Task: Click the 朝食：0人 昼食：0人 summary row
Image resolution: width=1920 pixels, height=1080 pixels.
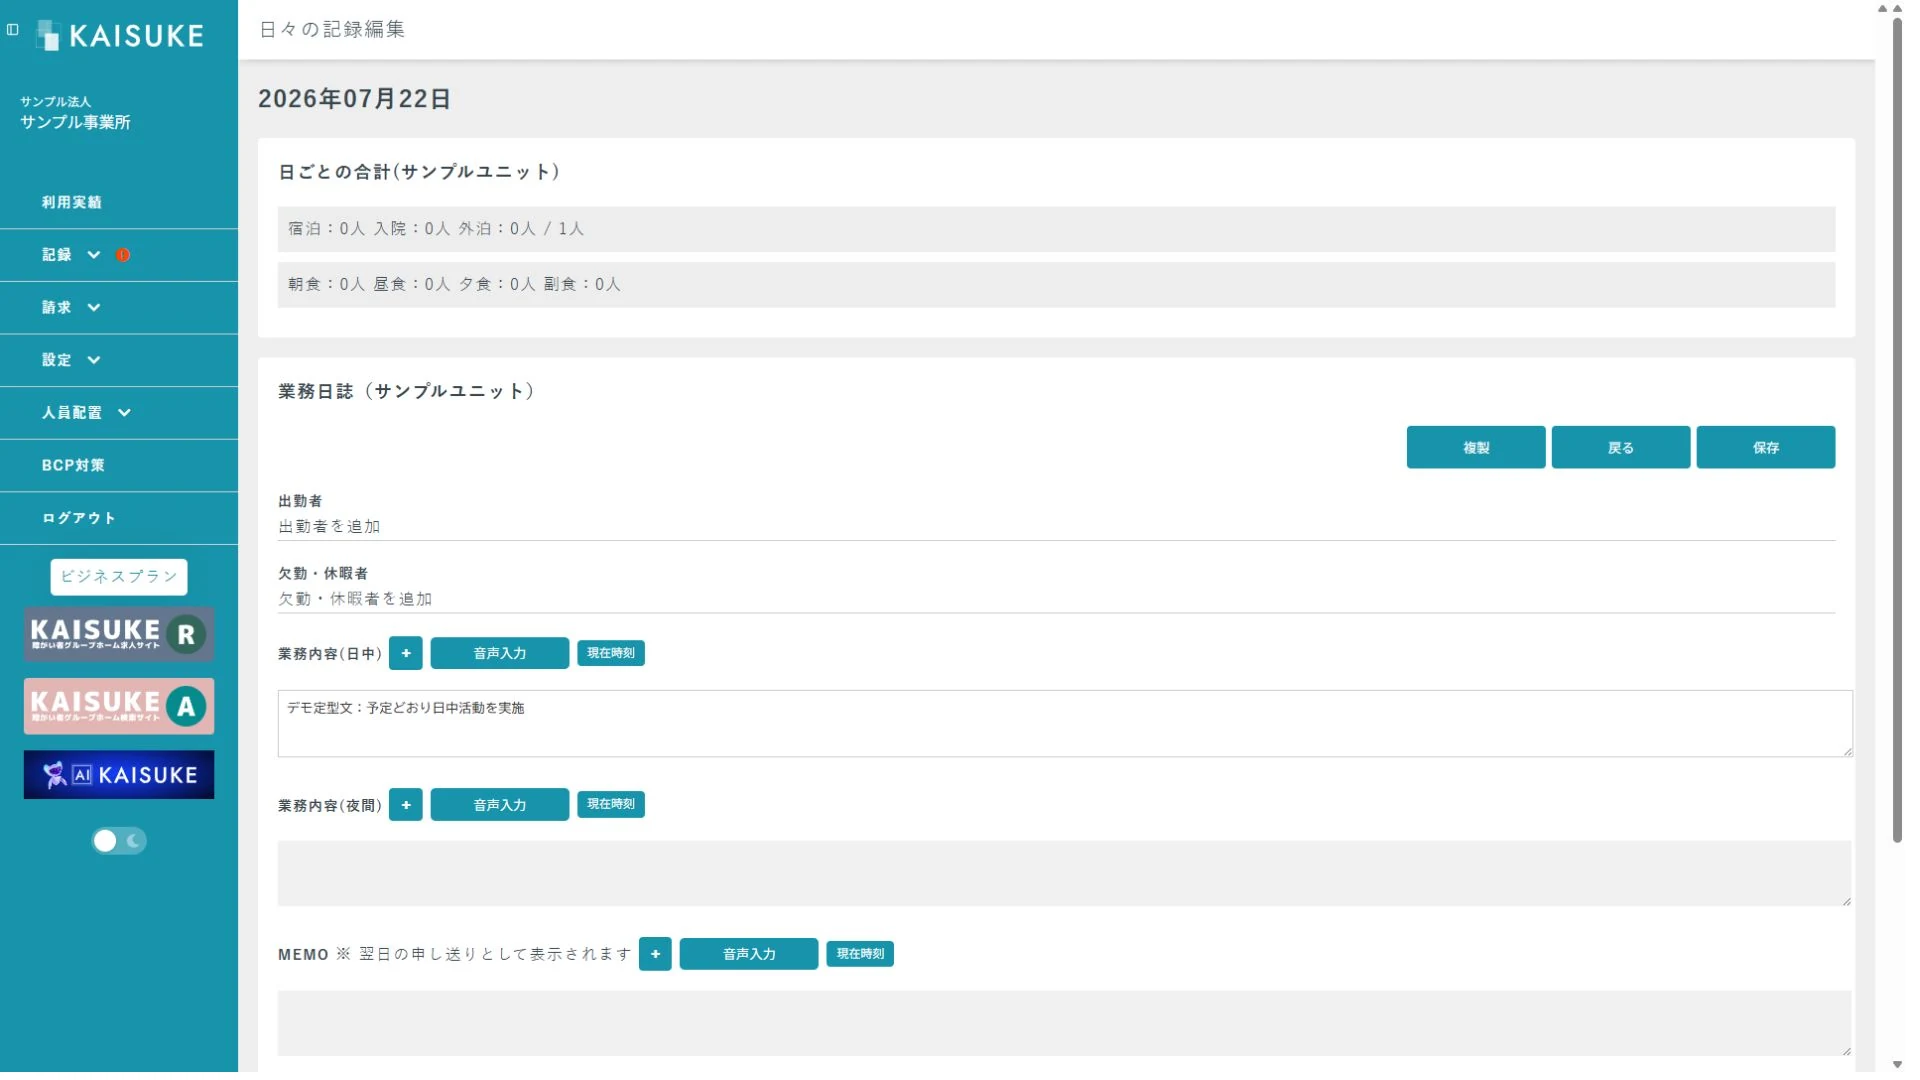Action: pyautogui.click(x=1056, y=285)
